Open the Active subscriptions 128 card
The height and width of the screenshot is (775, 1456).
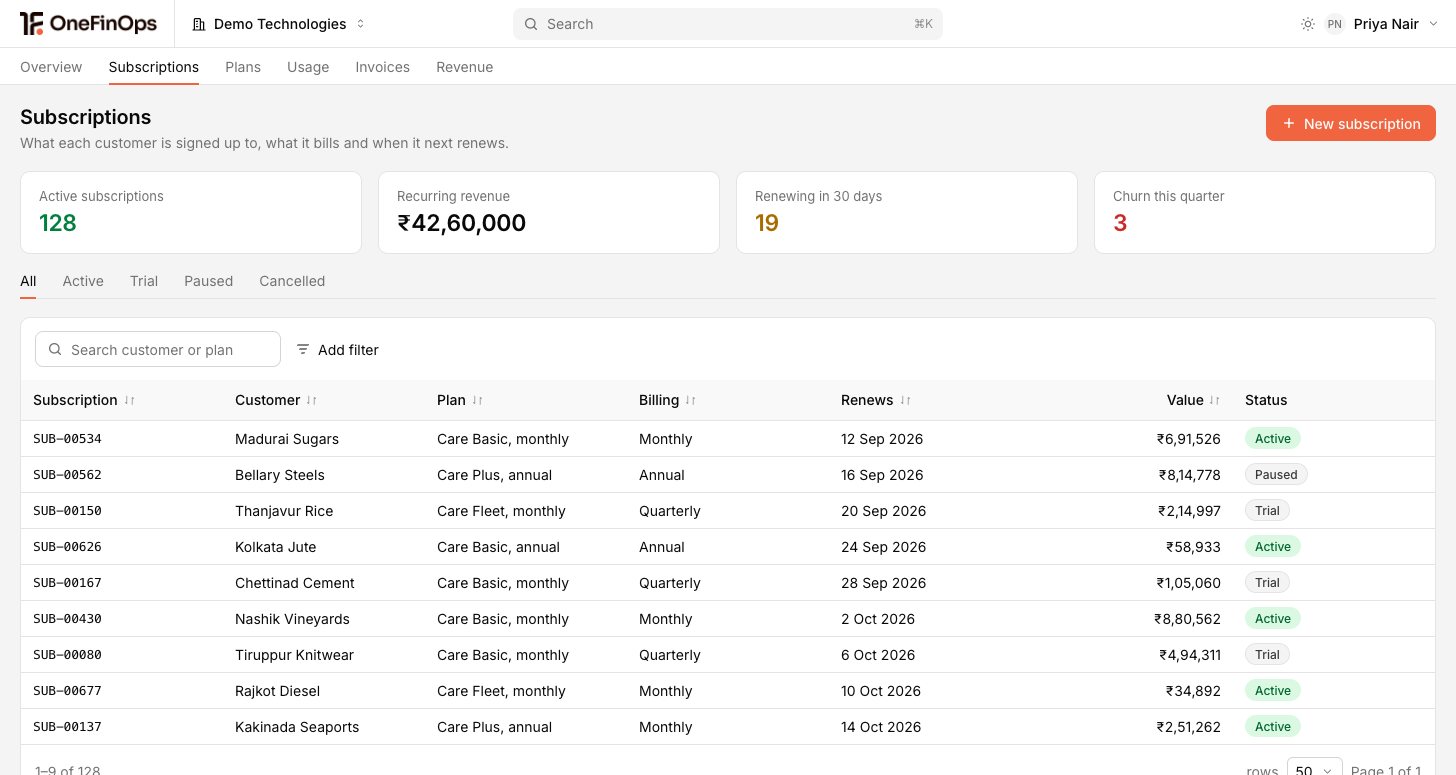(191, 212)
